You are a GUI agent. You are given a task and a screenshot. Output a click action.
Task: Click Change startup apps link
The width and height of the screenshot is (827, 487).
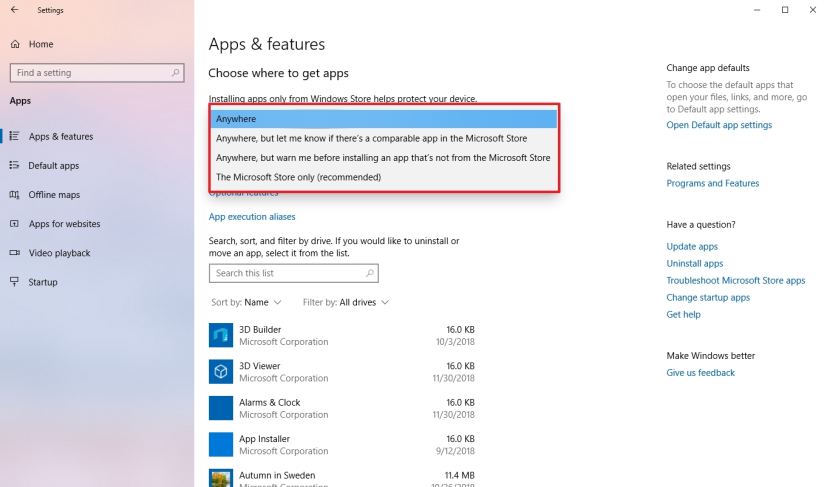point(708,297)
